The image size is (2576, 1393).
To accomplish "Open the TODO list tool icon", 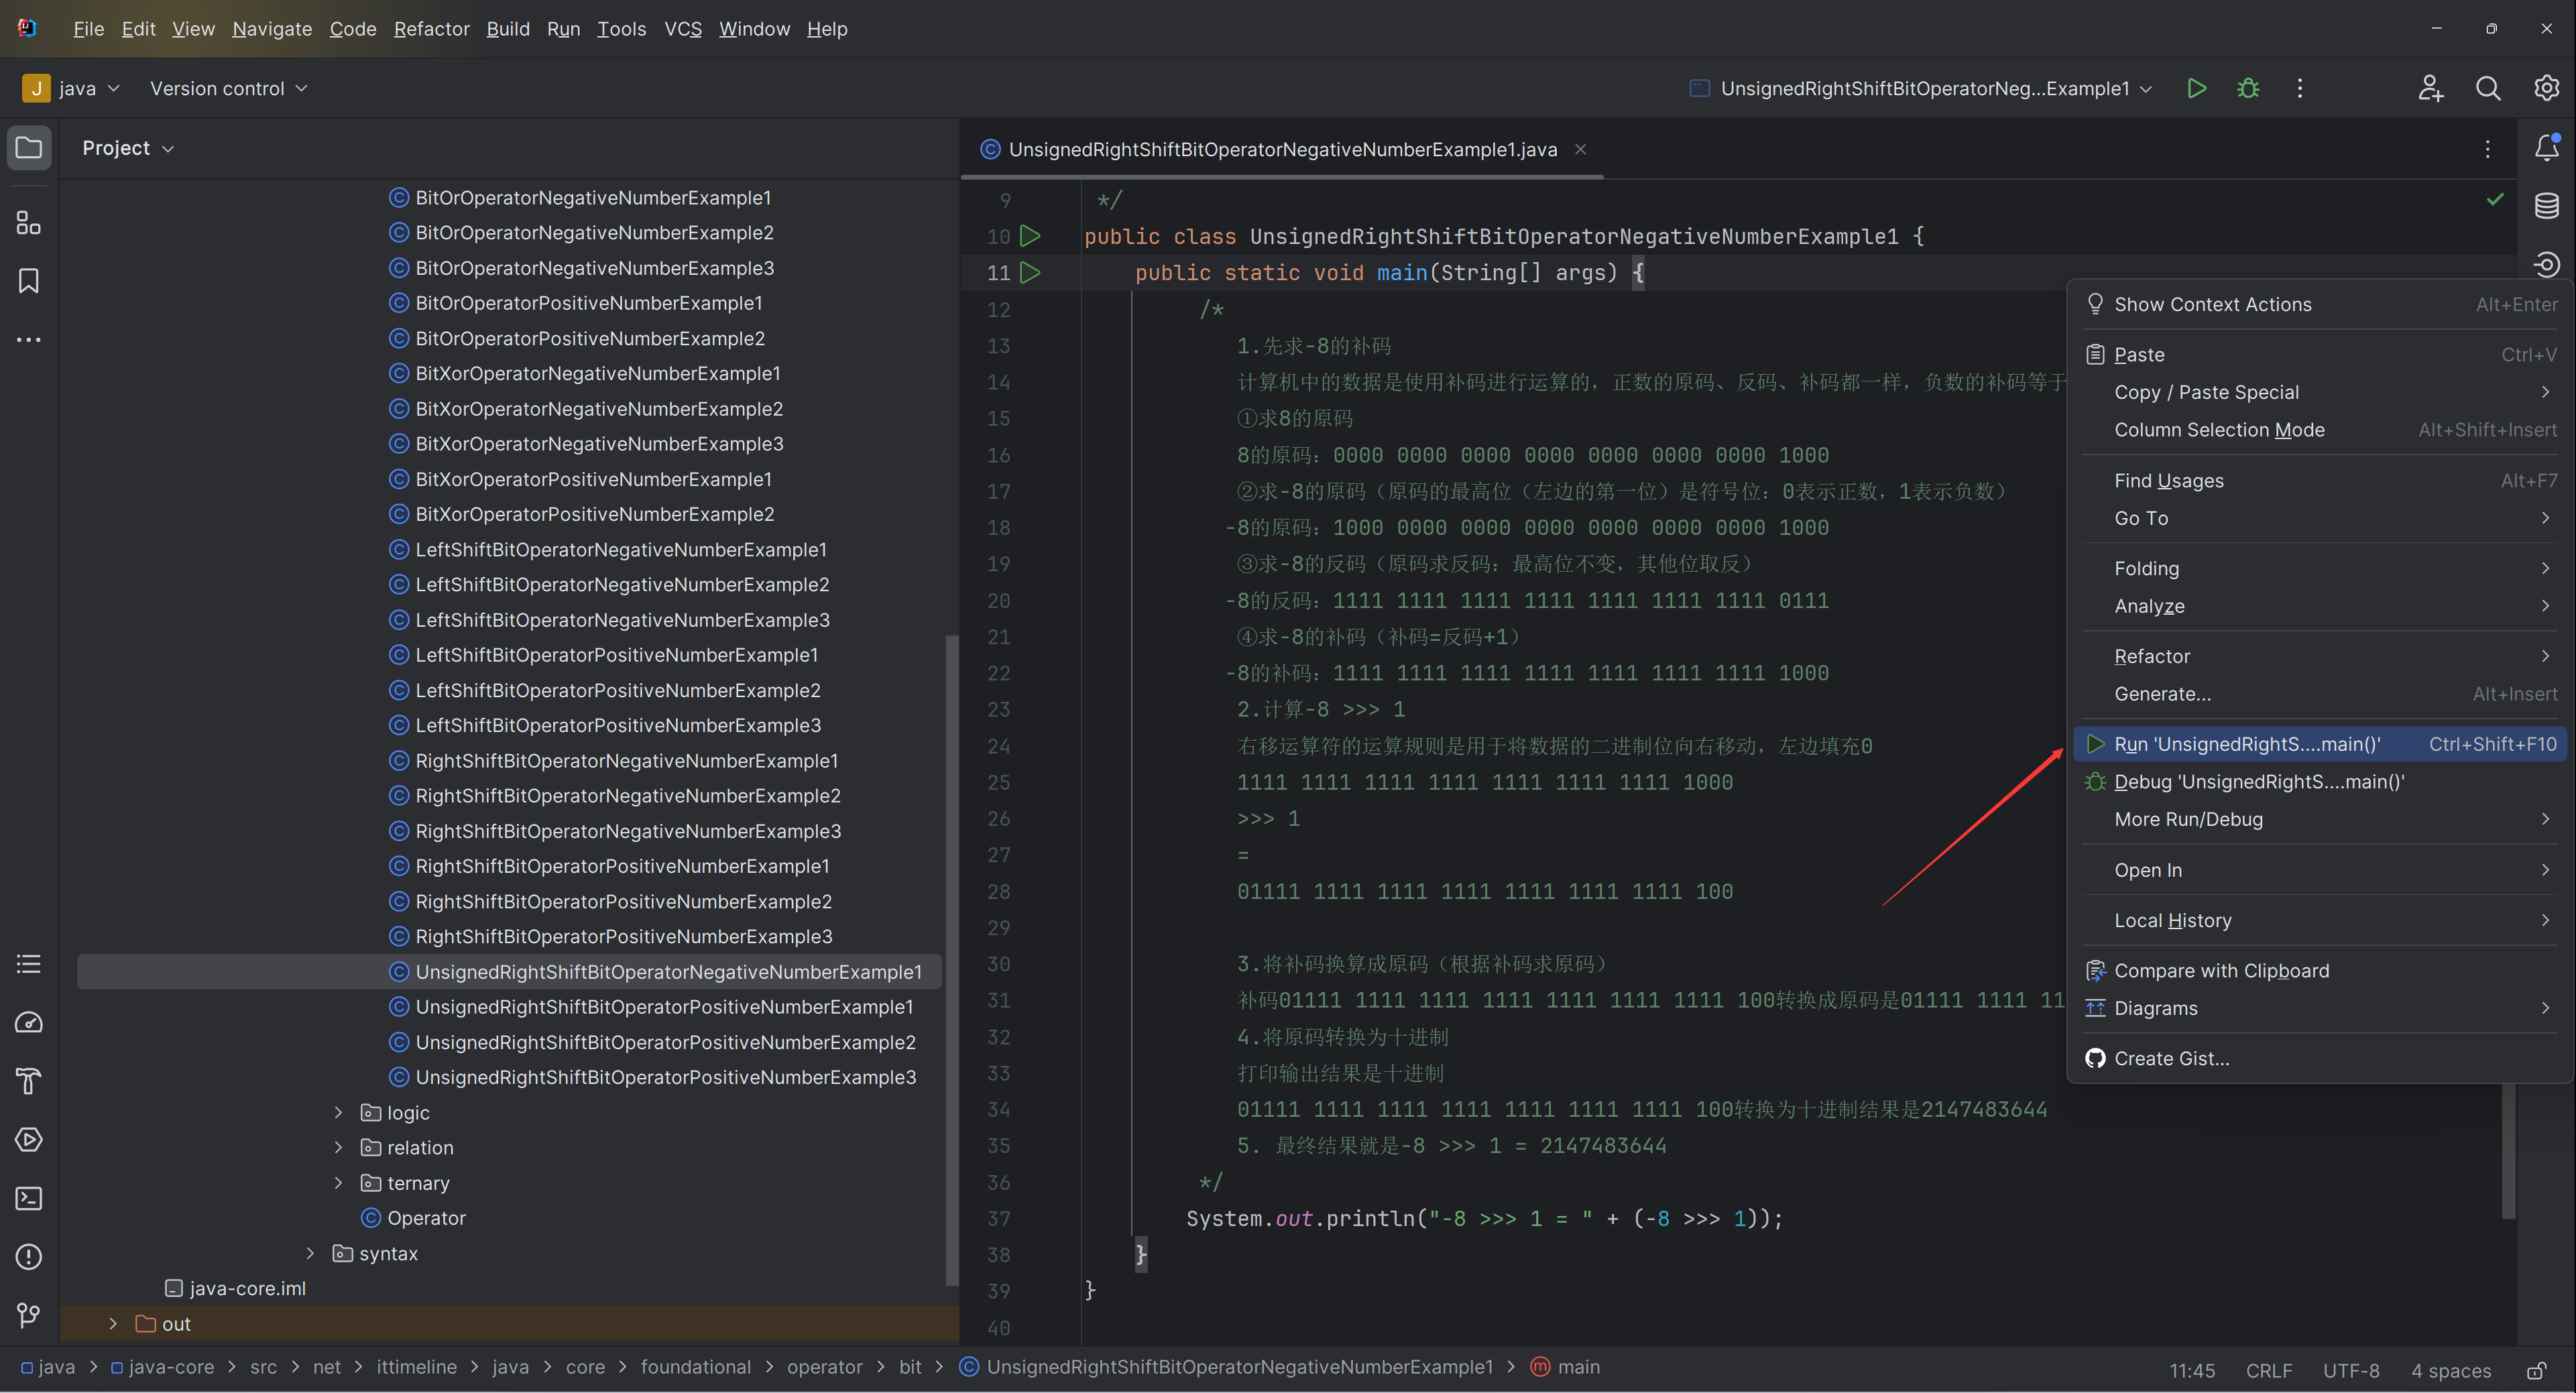I will point(29,964).
